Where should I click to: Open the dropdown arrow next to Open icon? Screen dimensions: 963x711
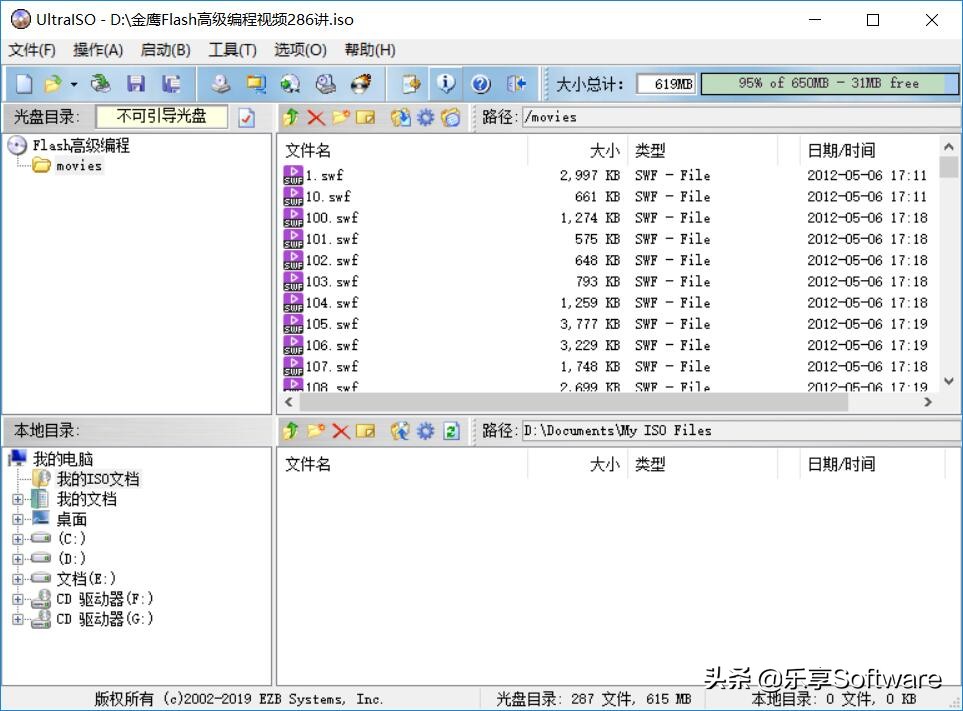coord(72,83)
